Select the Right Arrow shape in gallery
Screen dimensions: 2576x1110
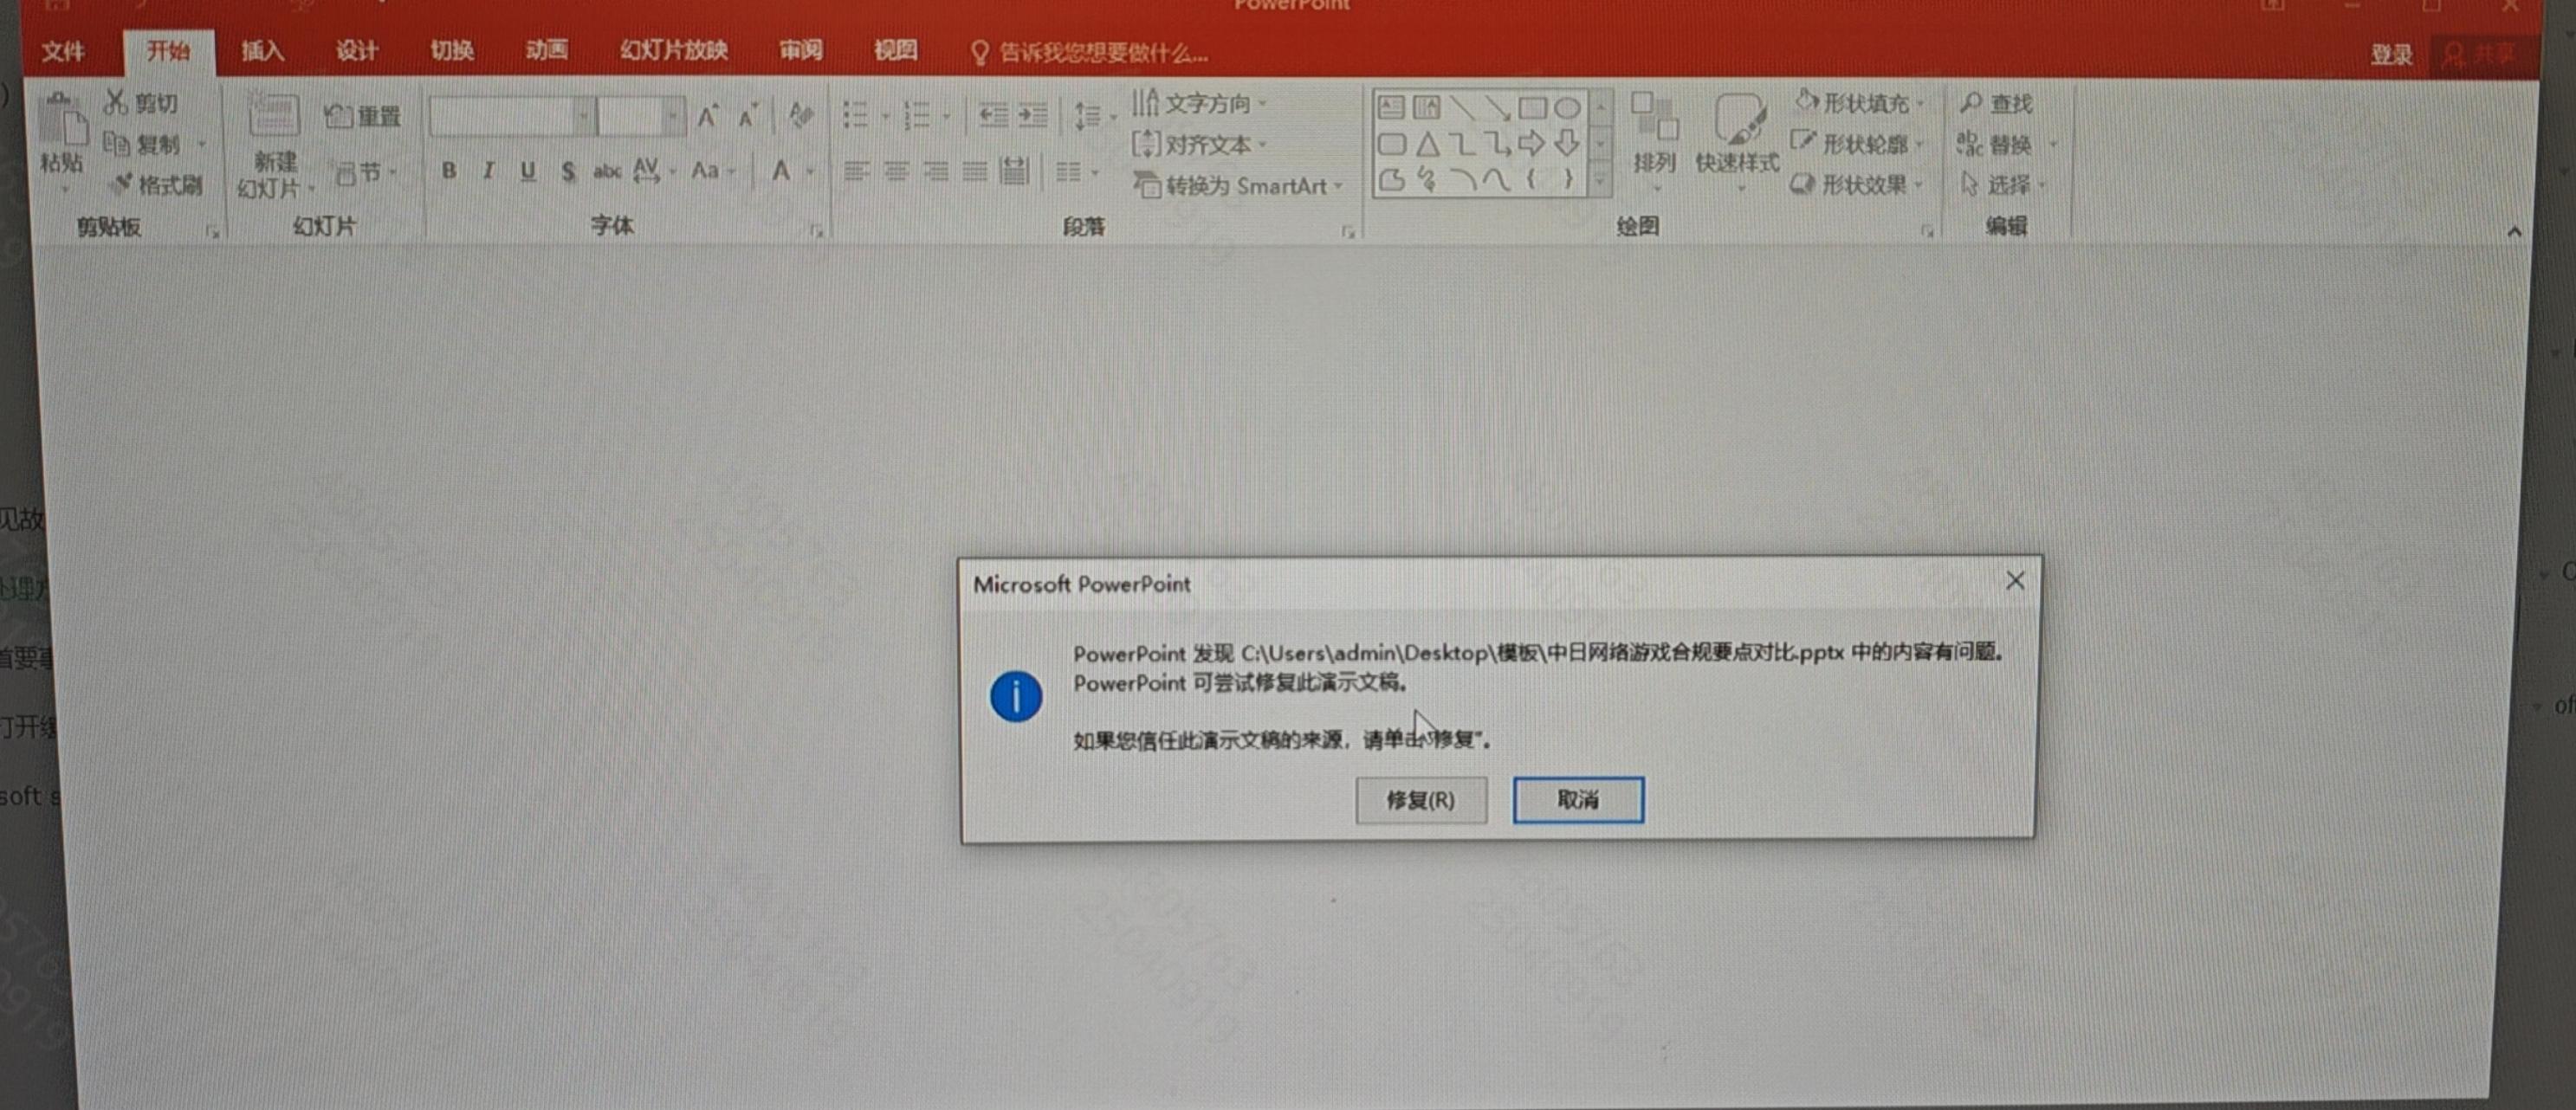point(1531,144)
